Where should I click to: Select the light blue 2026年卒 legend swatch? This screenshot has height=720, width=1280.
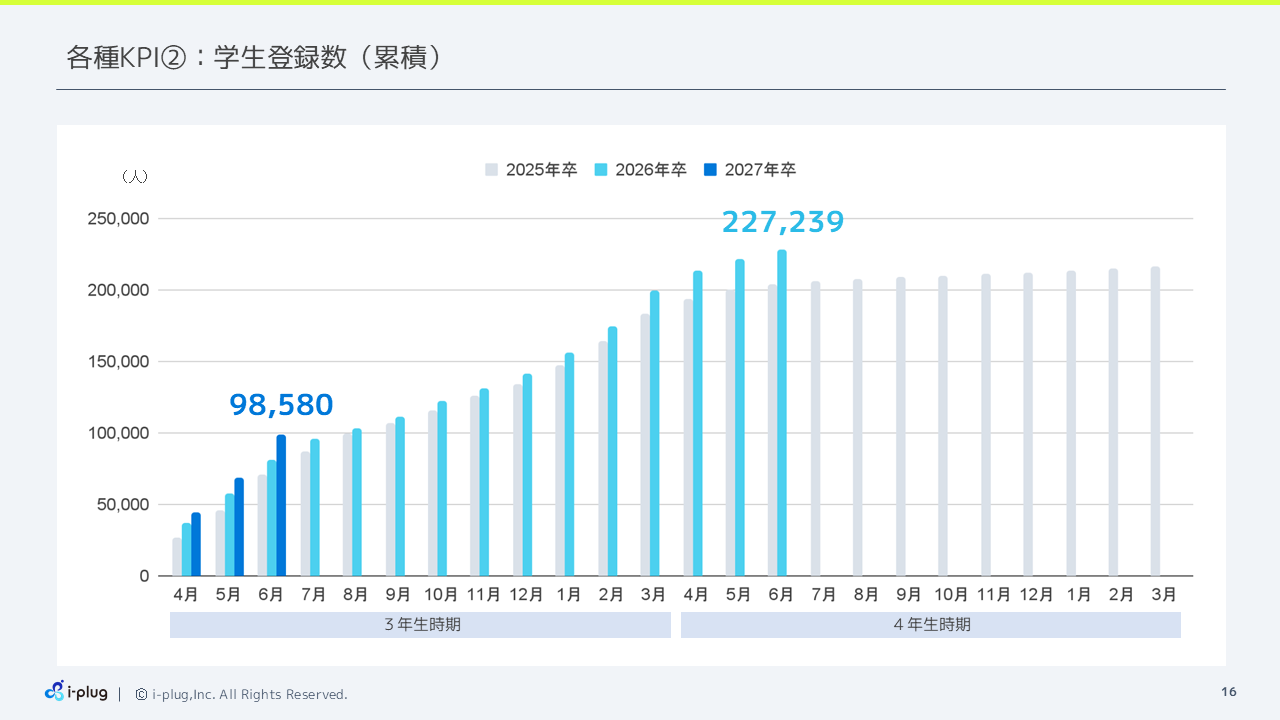(600, 169)
